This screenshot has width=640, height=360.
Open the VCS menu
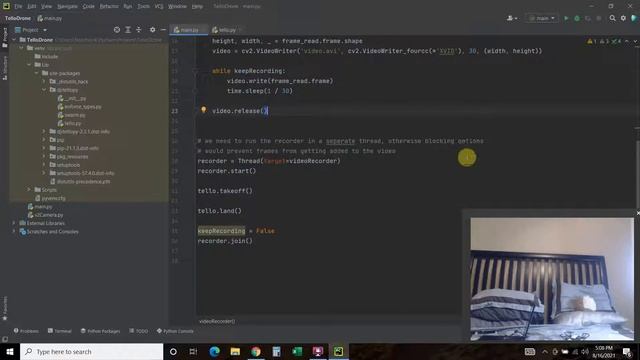click(x=159, y=7)
